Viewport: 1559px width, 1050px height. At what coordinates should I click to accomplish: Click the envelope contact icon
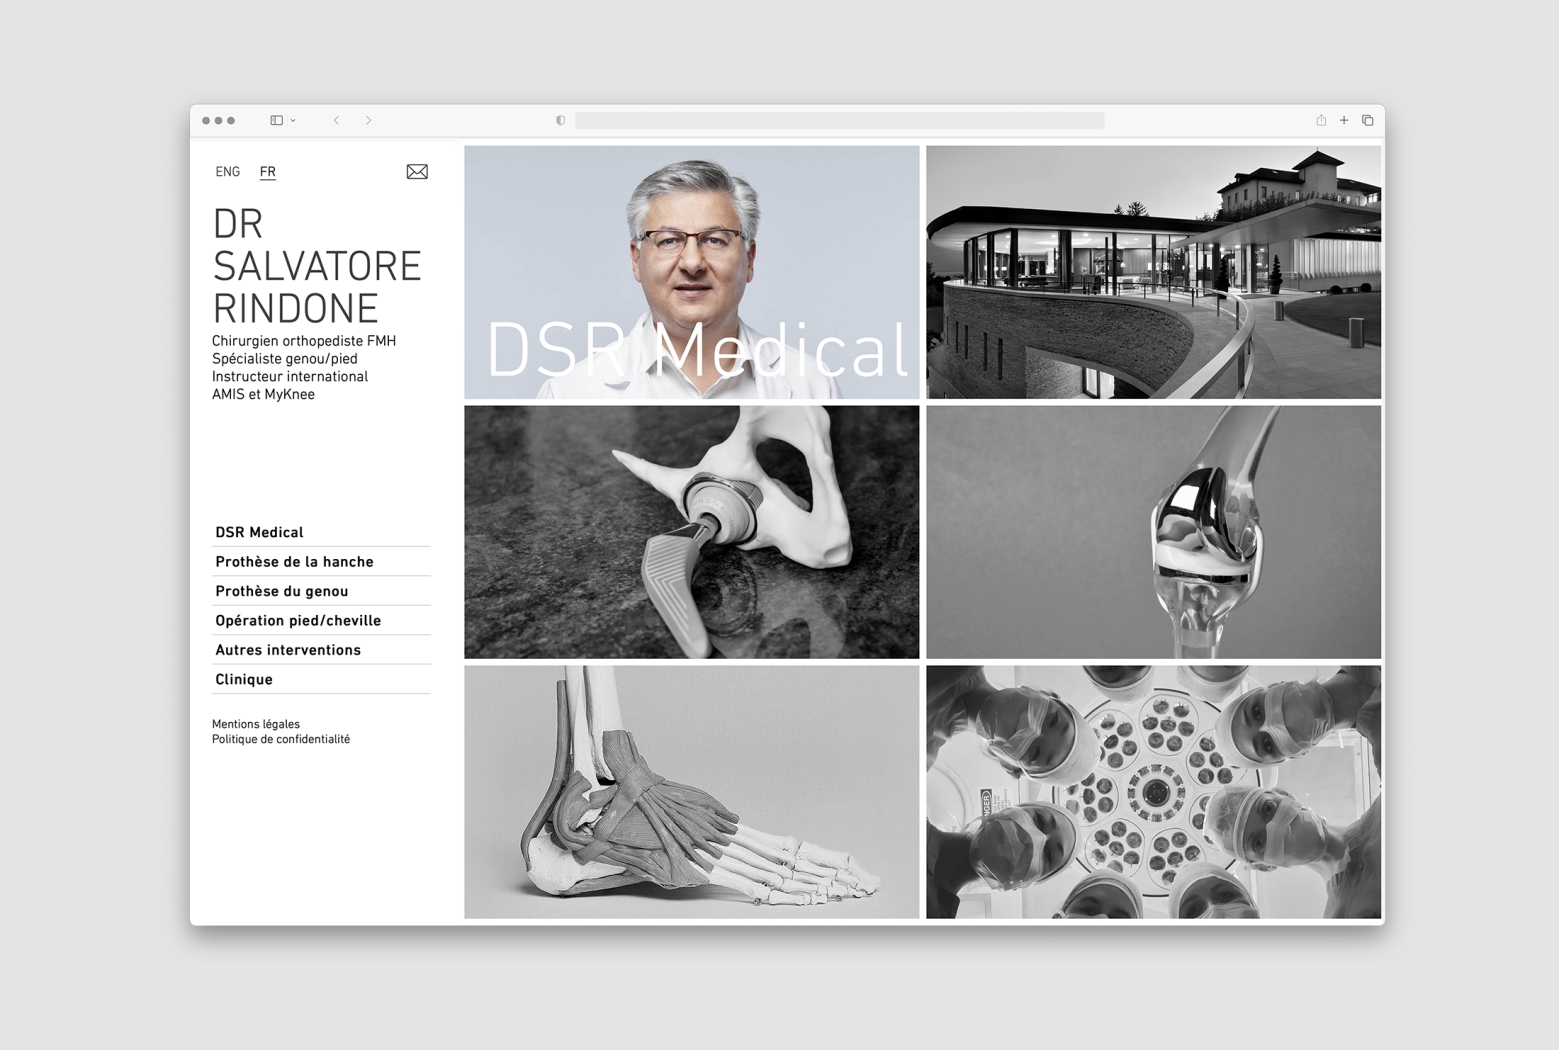417,172
